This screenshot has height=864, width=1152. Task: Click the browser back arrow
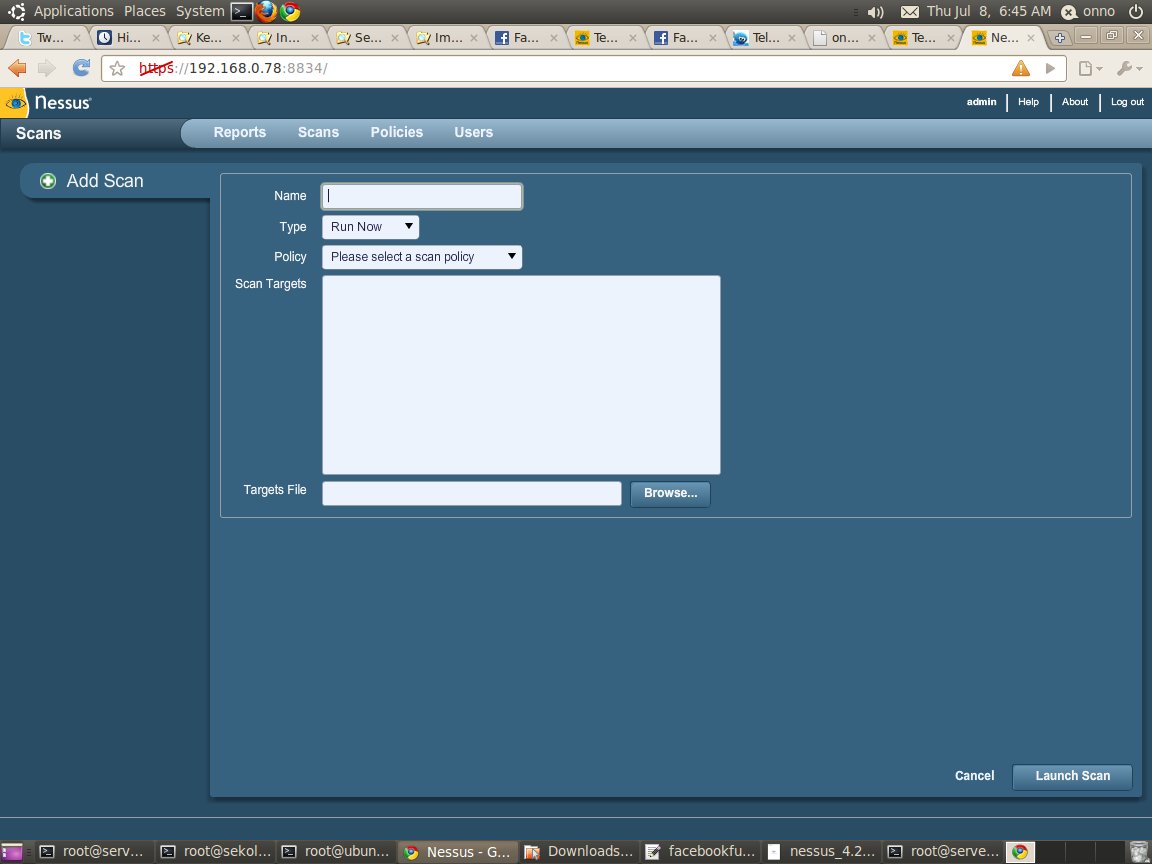click(x=17, y=68)
